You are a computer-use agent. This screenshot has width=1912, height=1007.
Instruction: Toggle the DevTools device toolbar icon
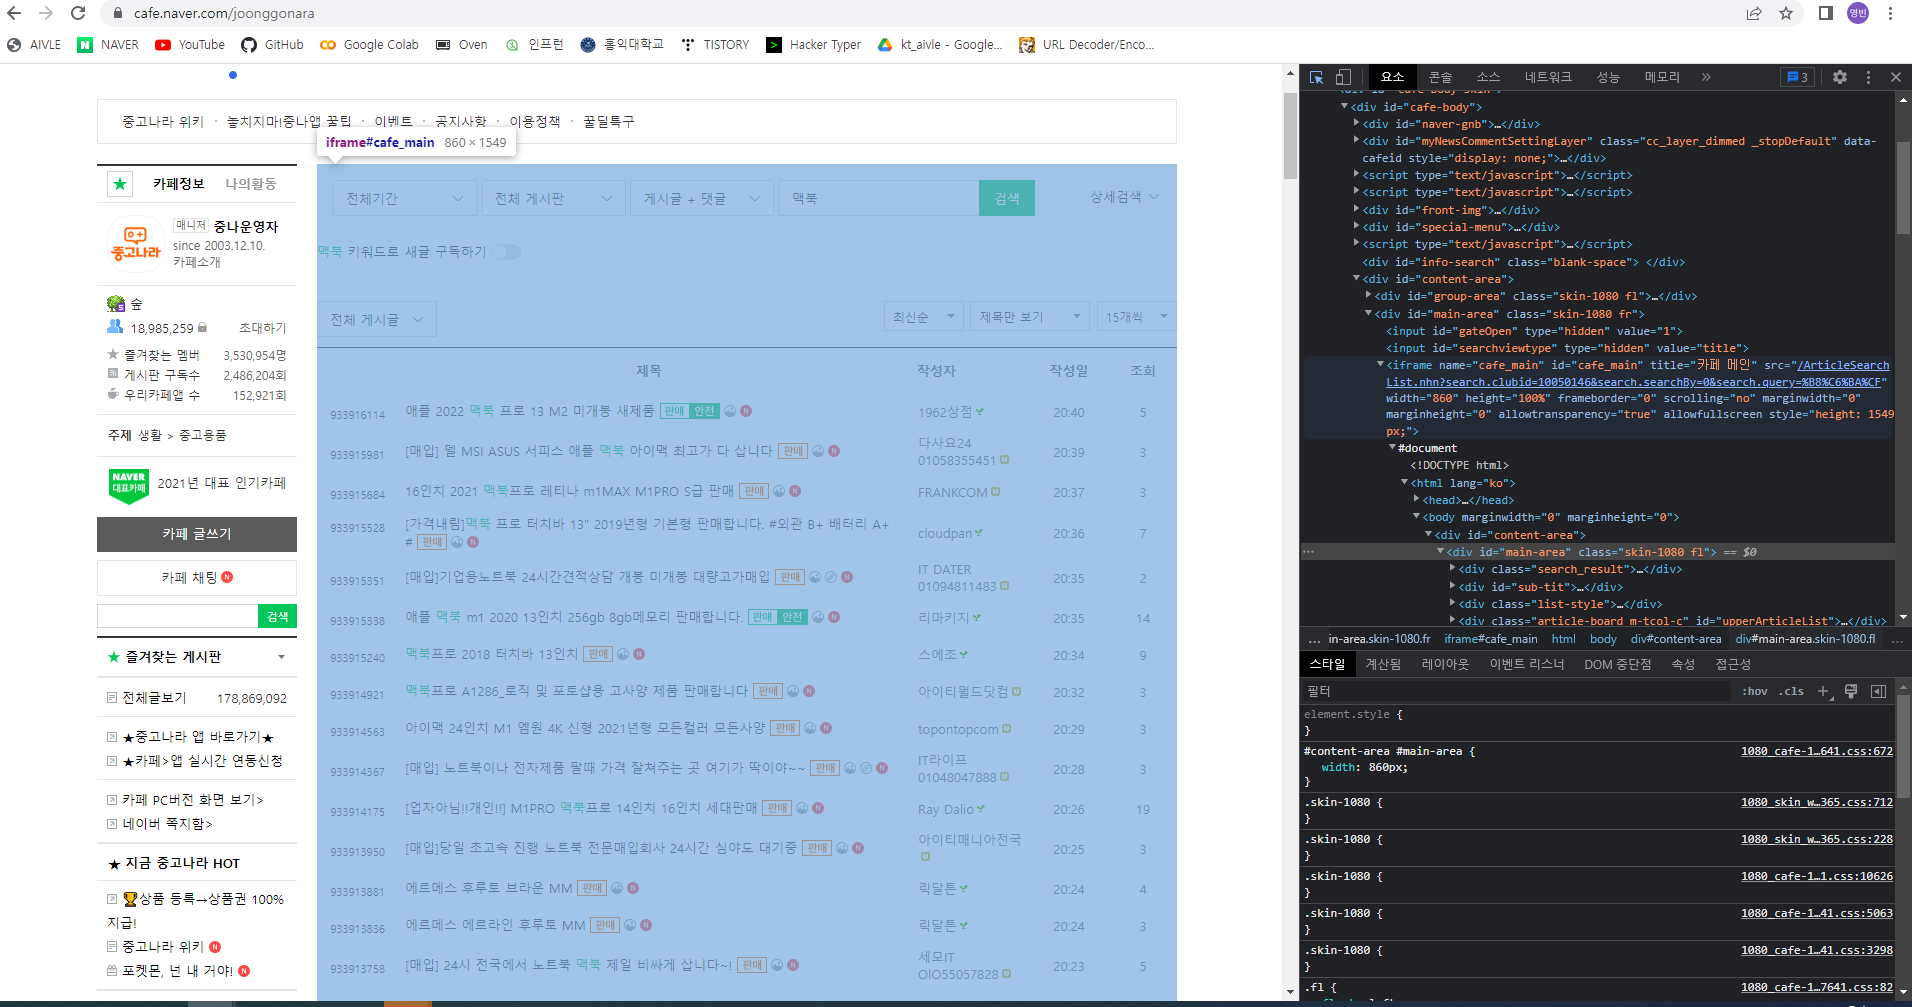[1343, 77]
